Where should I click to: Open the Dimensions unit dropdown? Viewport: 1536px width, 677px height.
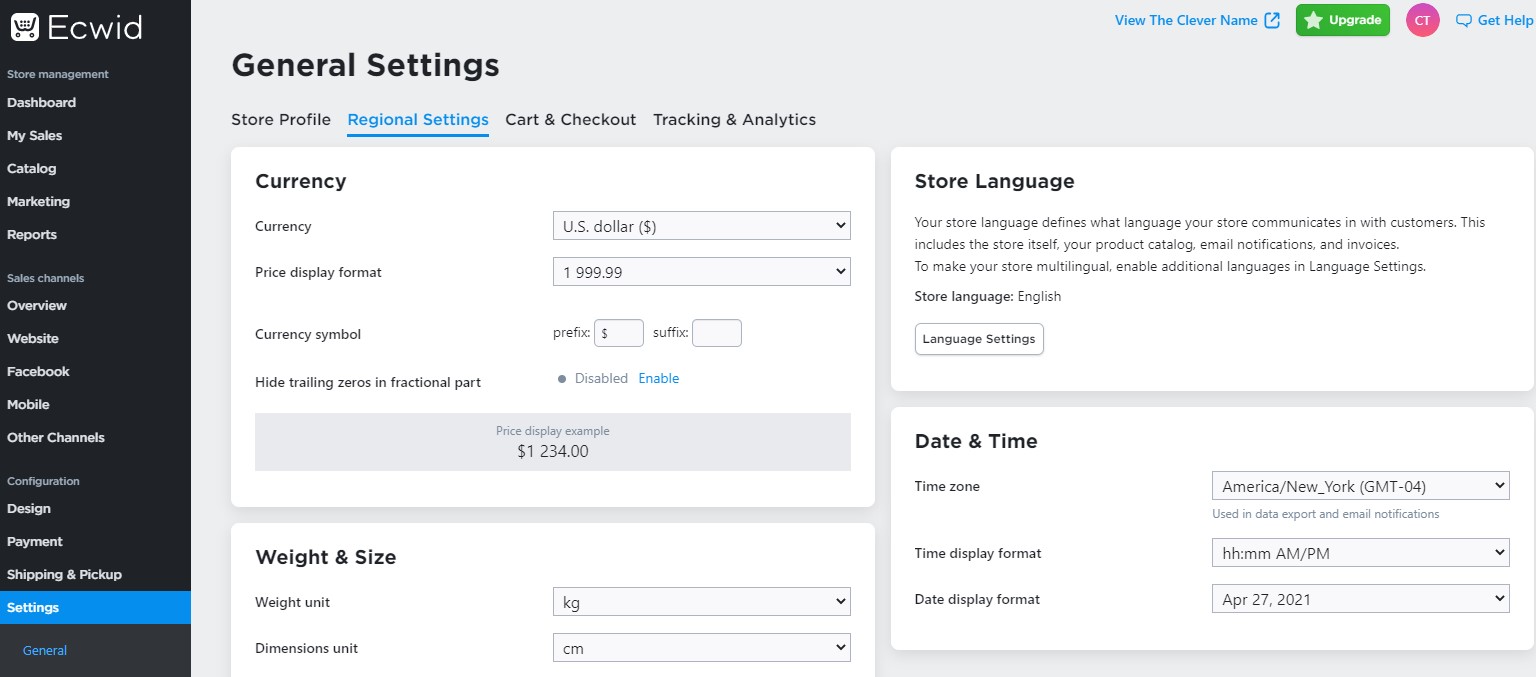pyautogui.click(x=701, y=647)
